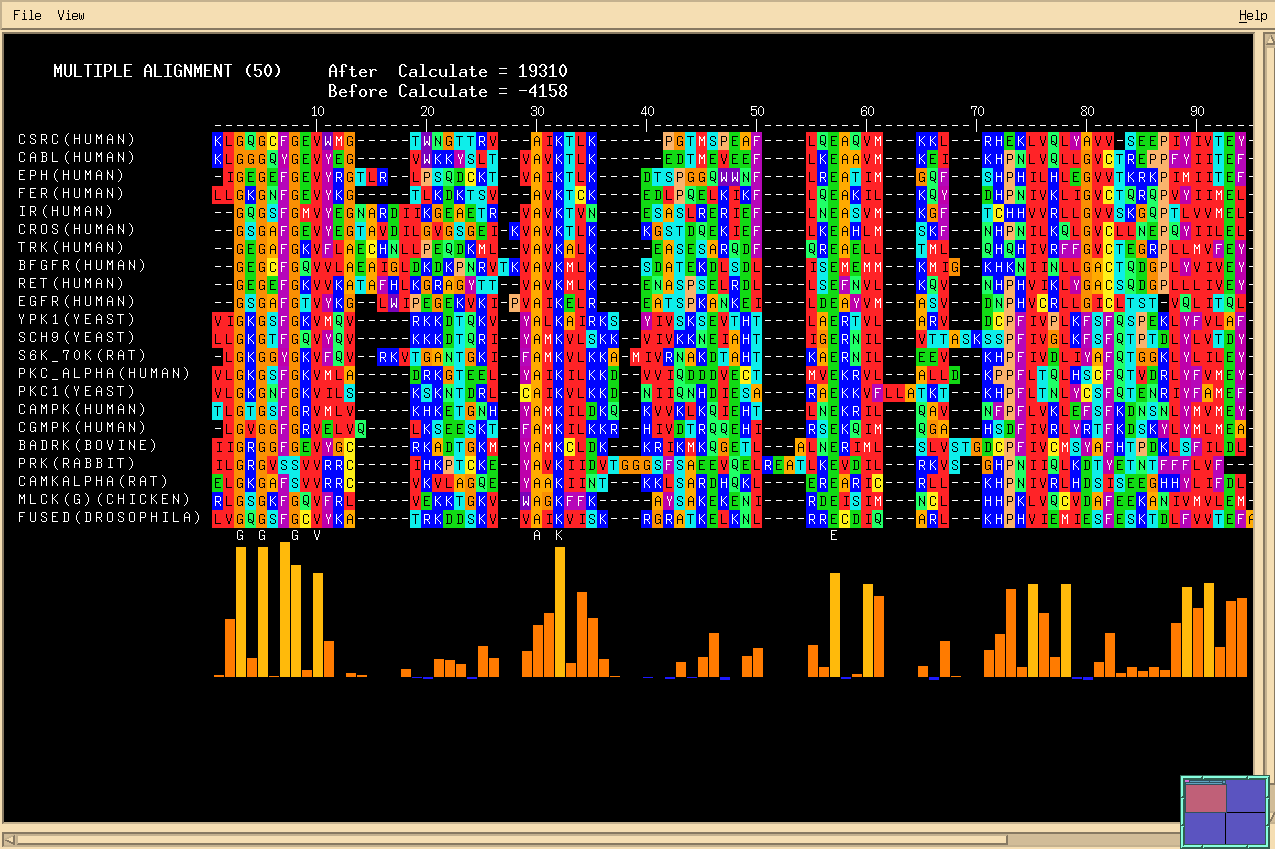
Task: Click ruler position 50 marker
Action: [757, 111]
